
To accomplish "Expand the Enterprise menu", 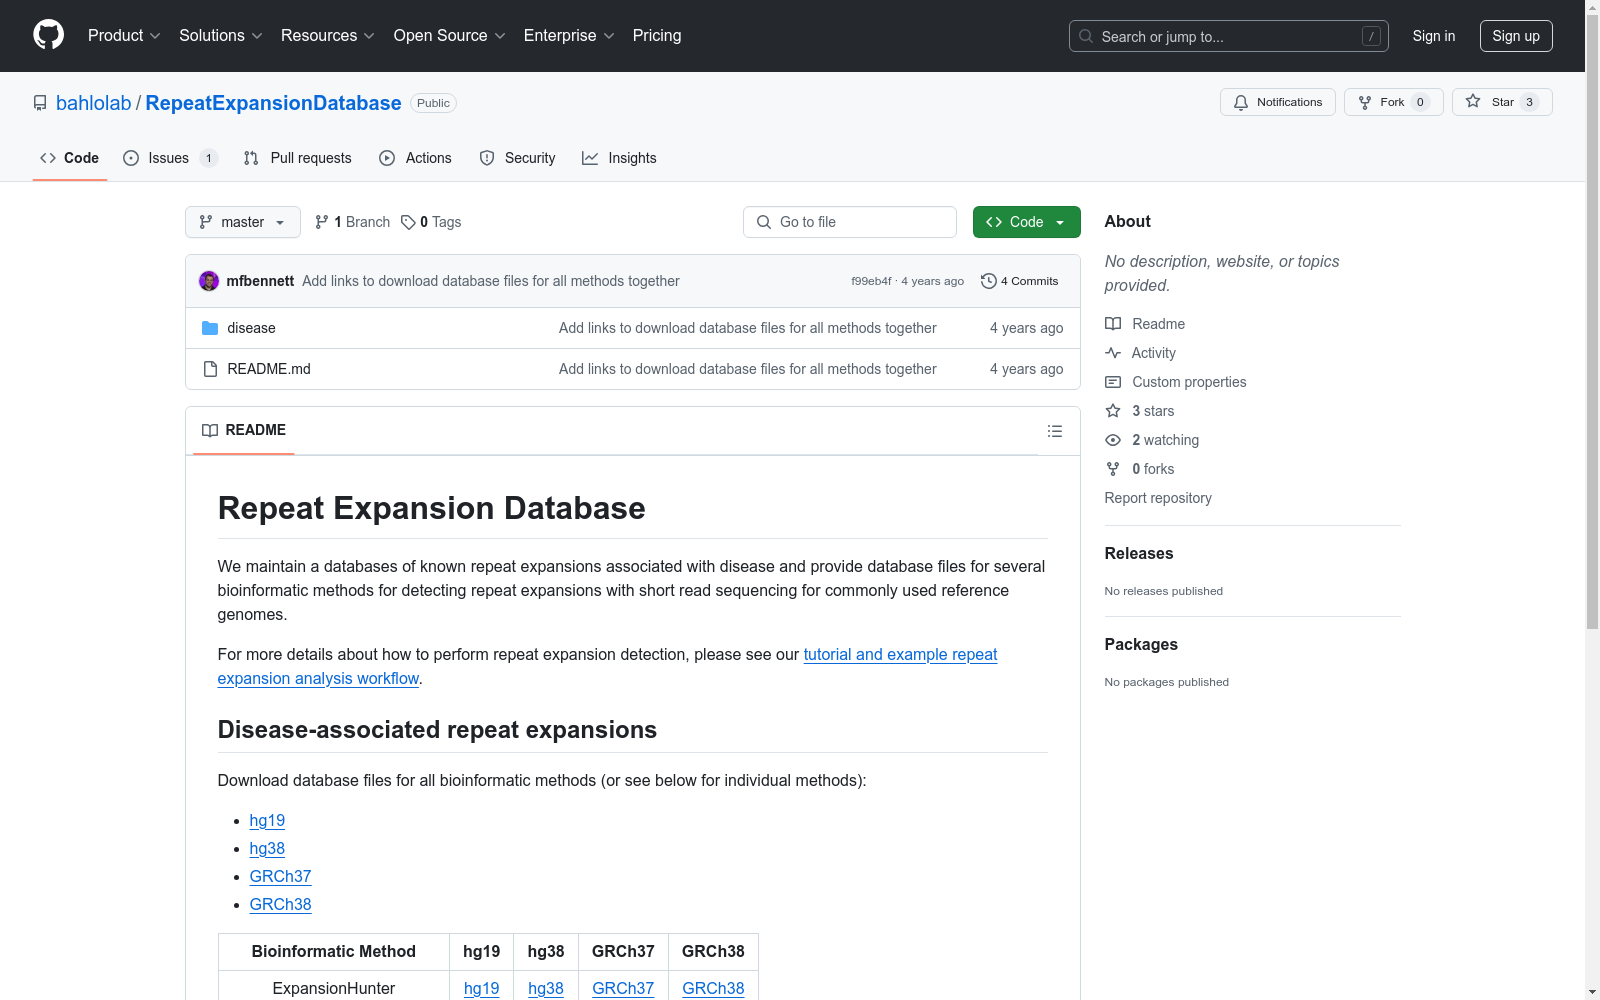I will coord(569,36).
